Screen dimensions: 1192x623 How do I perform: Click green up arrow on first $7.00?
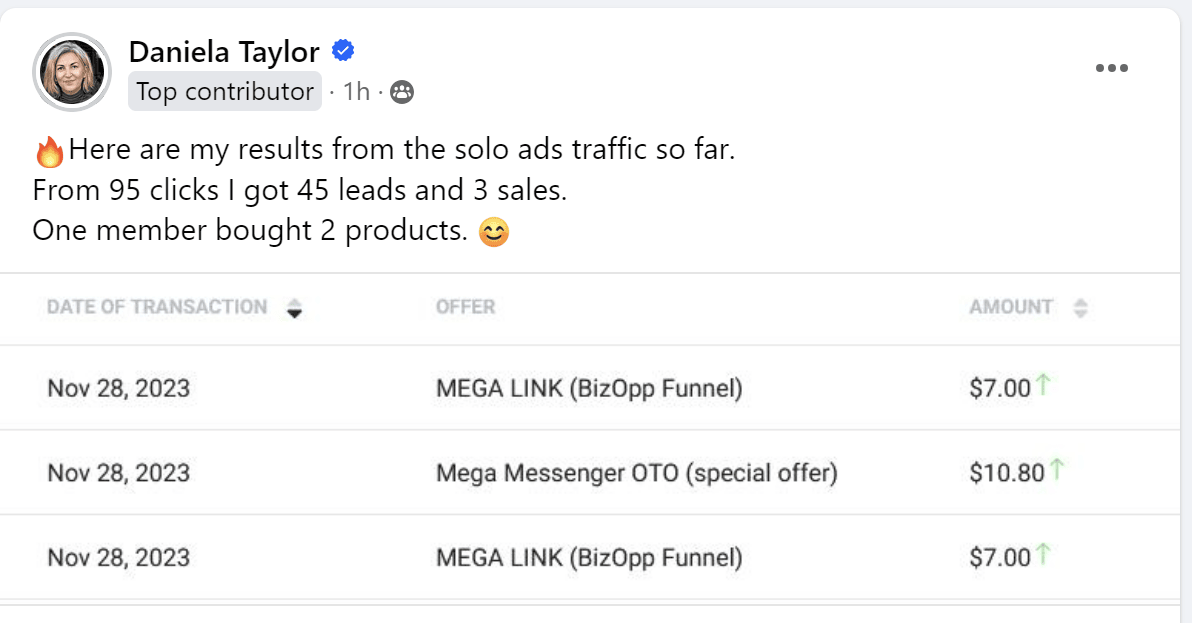(1043, 386)
